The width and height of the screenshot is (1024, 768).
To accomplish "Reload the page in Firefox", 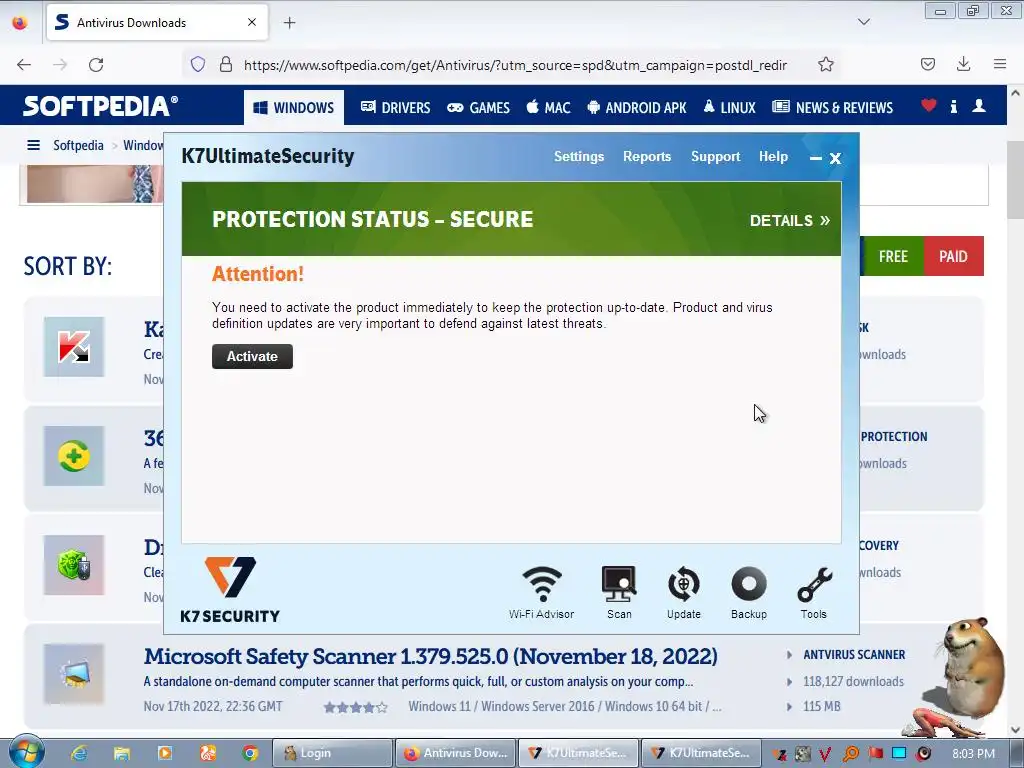I will (96, 65).
